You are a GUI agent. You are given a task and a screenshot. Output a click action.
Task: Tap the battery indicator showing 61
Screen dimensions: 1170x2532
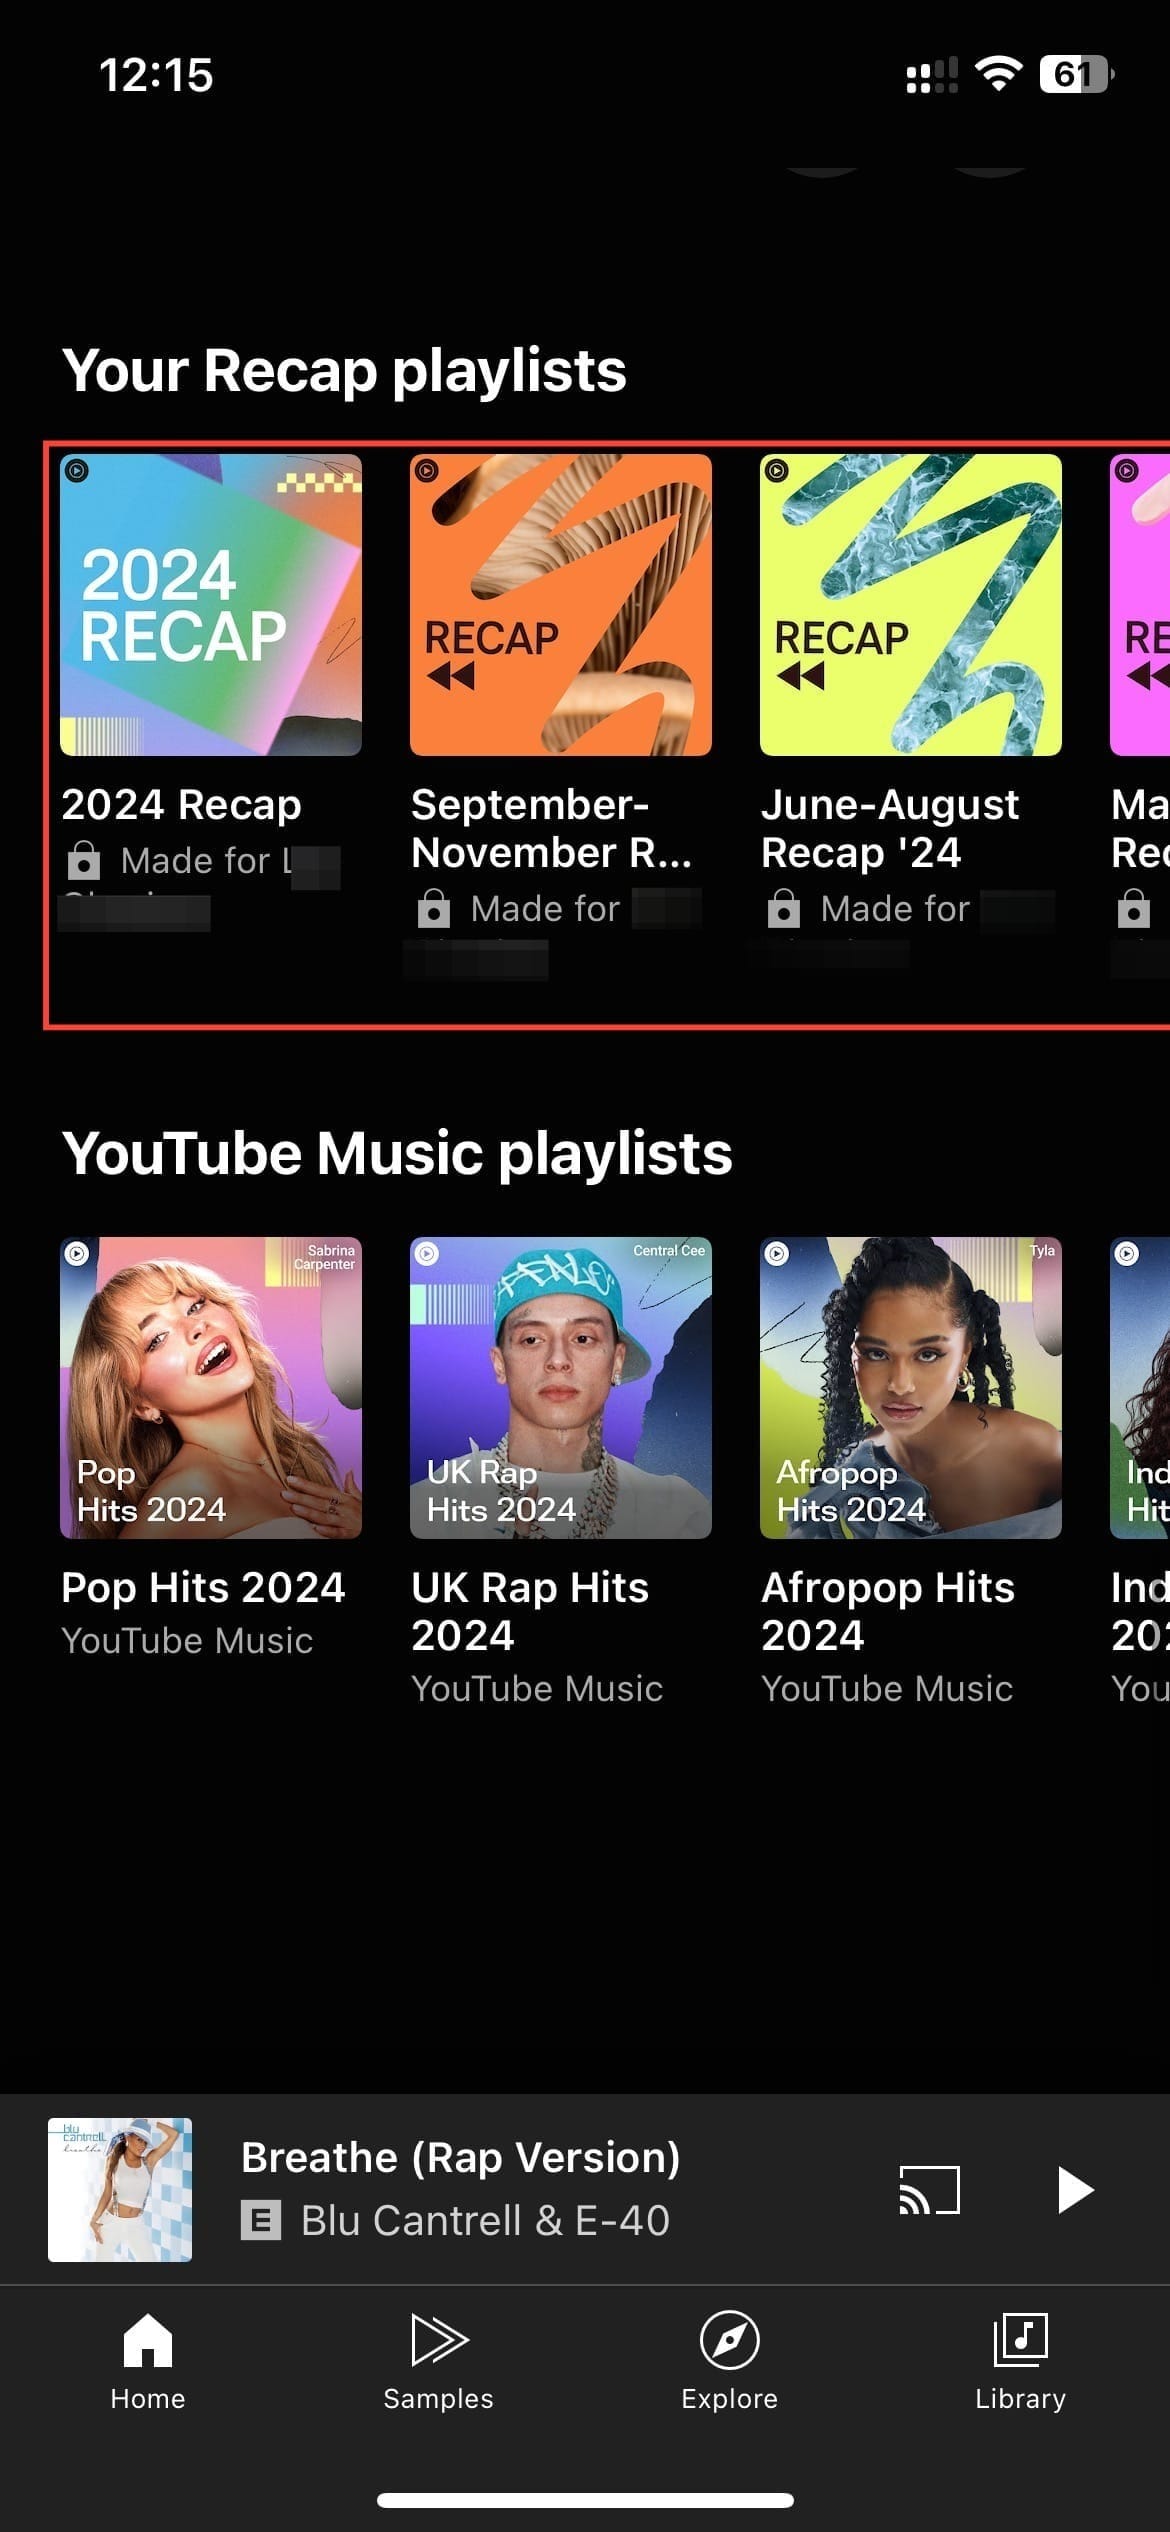pyautogui.click(x=1077, y=74)
